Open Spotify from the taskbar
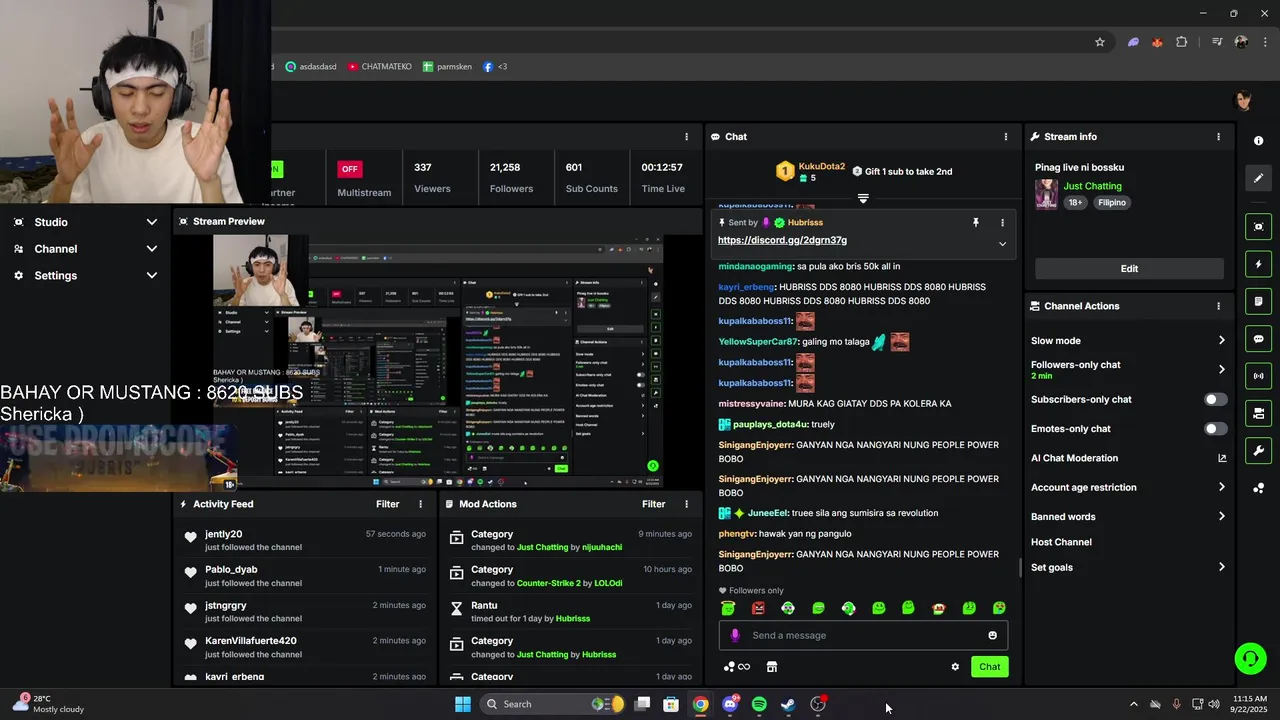 (x=759, y=704)
